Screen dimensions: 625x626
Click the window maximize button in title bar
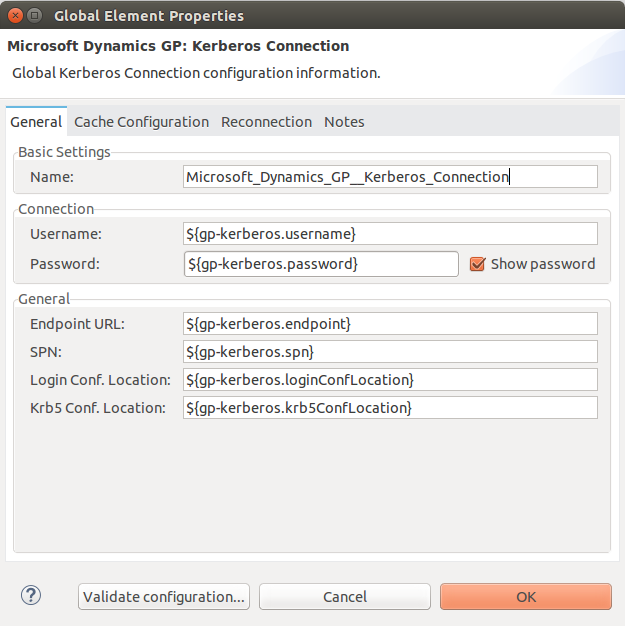click(35, 16)
